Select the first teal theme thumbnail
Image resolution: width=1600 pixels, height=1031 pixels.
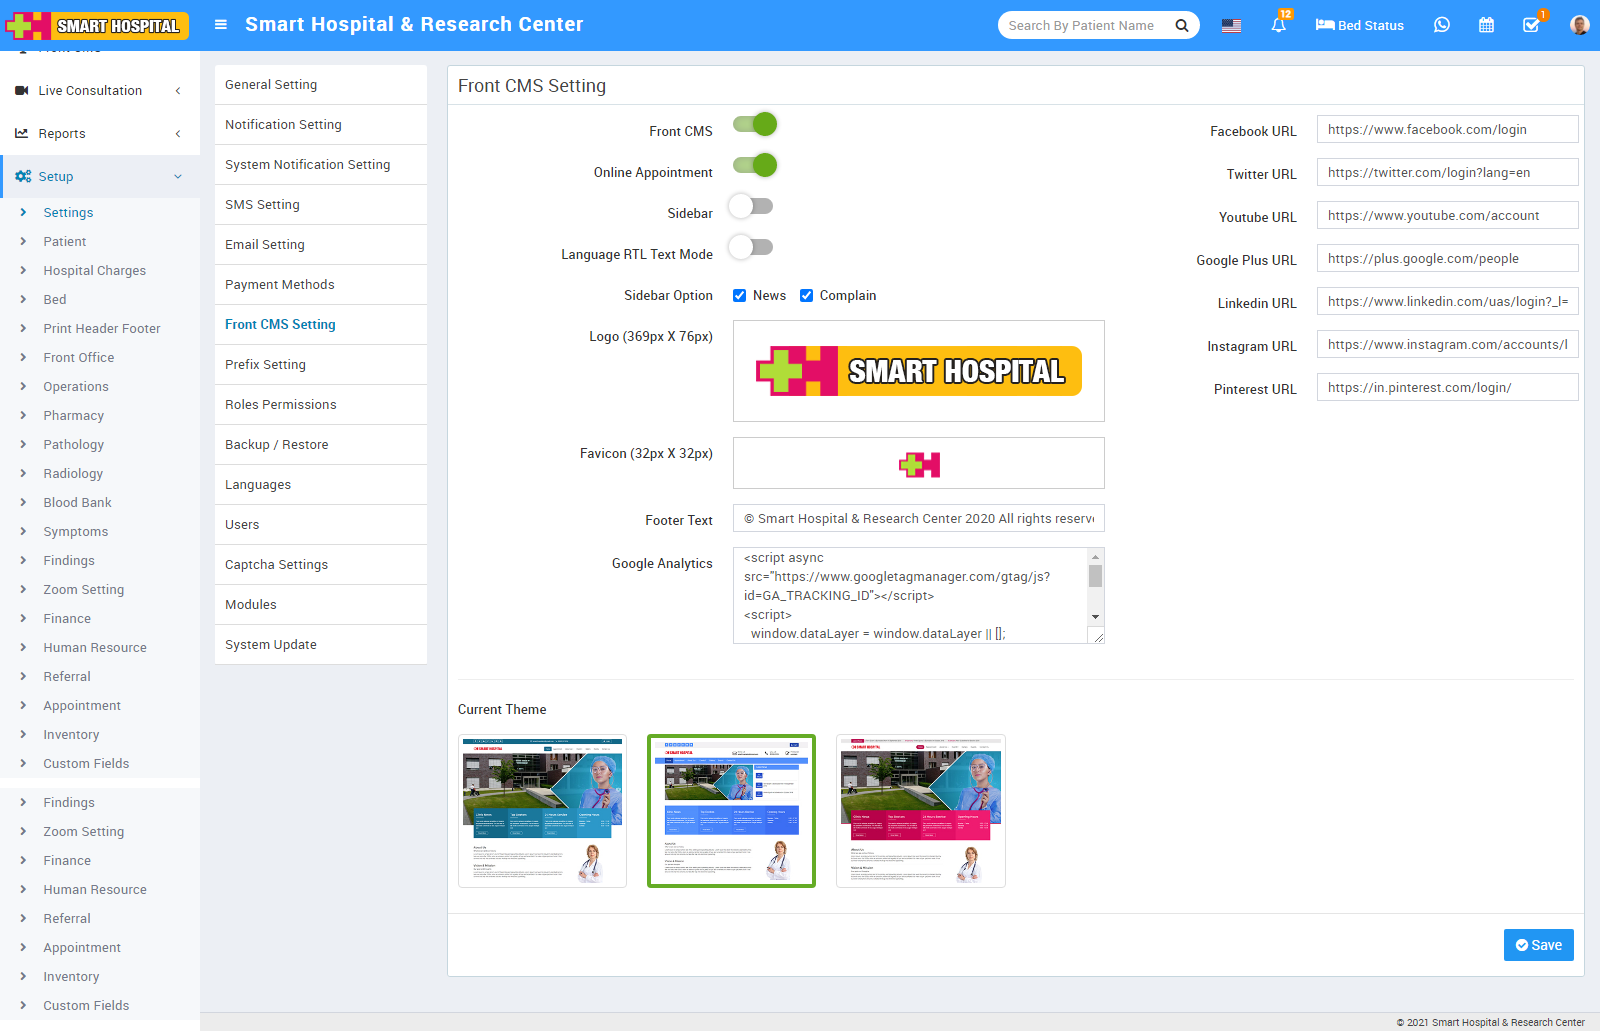(542, 811)
